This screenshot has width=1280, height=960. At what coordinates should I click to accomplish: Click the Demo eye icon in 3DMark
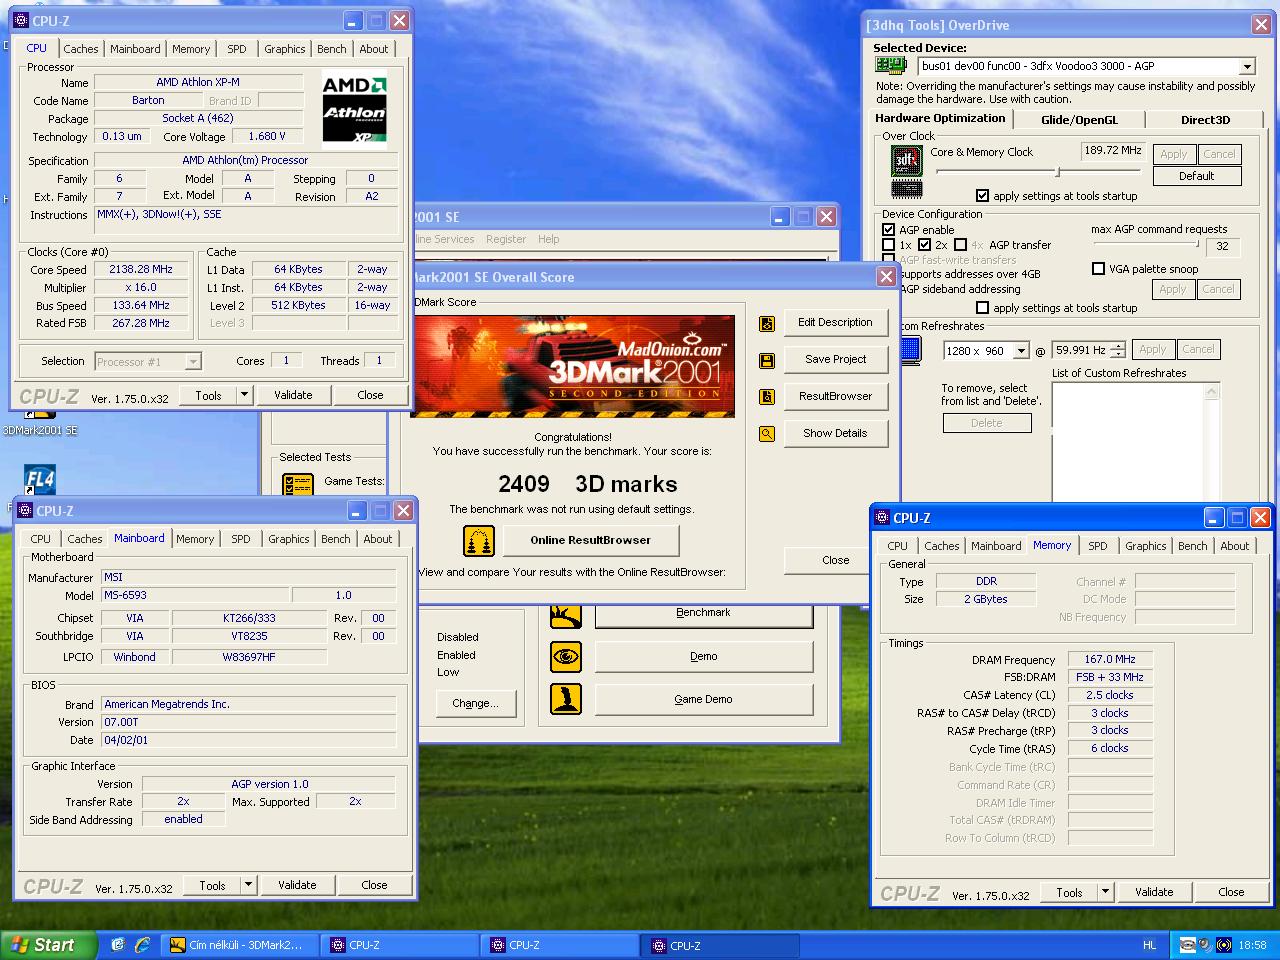coord(566,657)
